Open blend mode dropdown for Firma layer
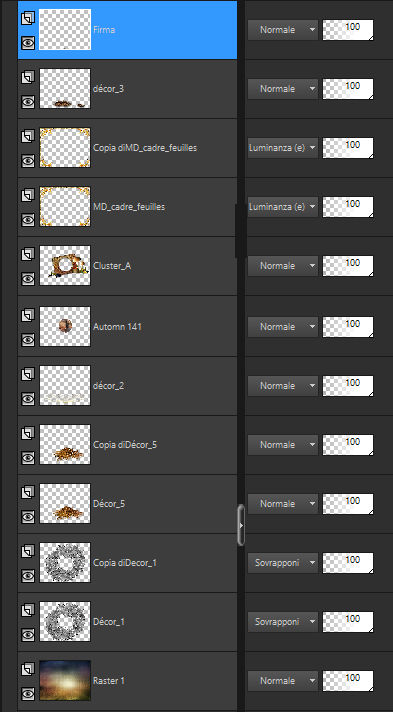This screenshot has height=712, width=393. click(x=283, y=30)
